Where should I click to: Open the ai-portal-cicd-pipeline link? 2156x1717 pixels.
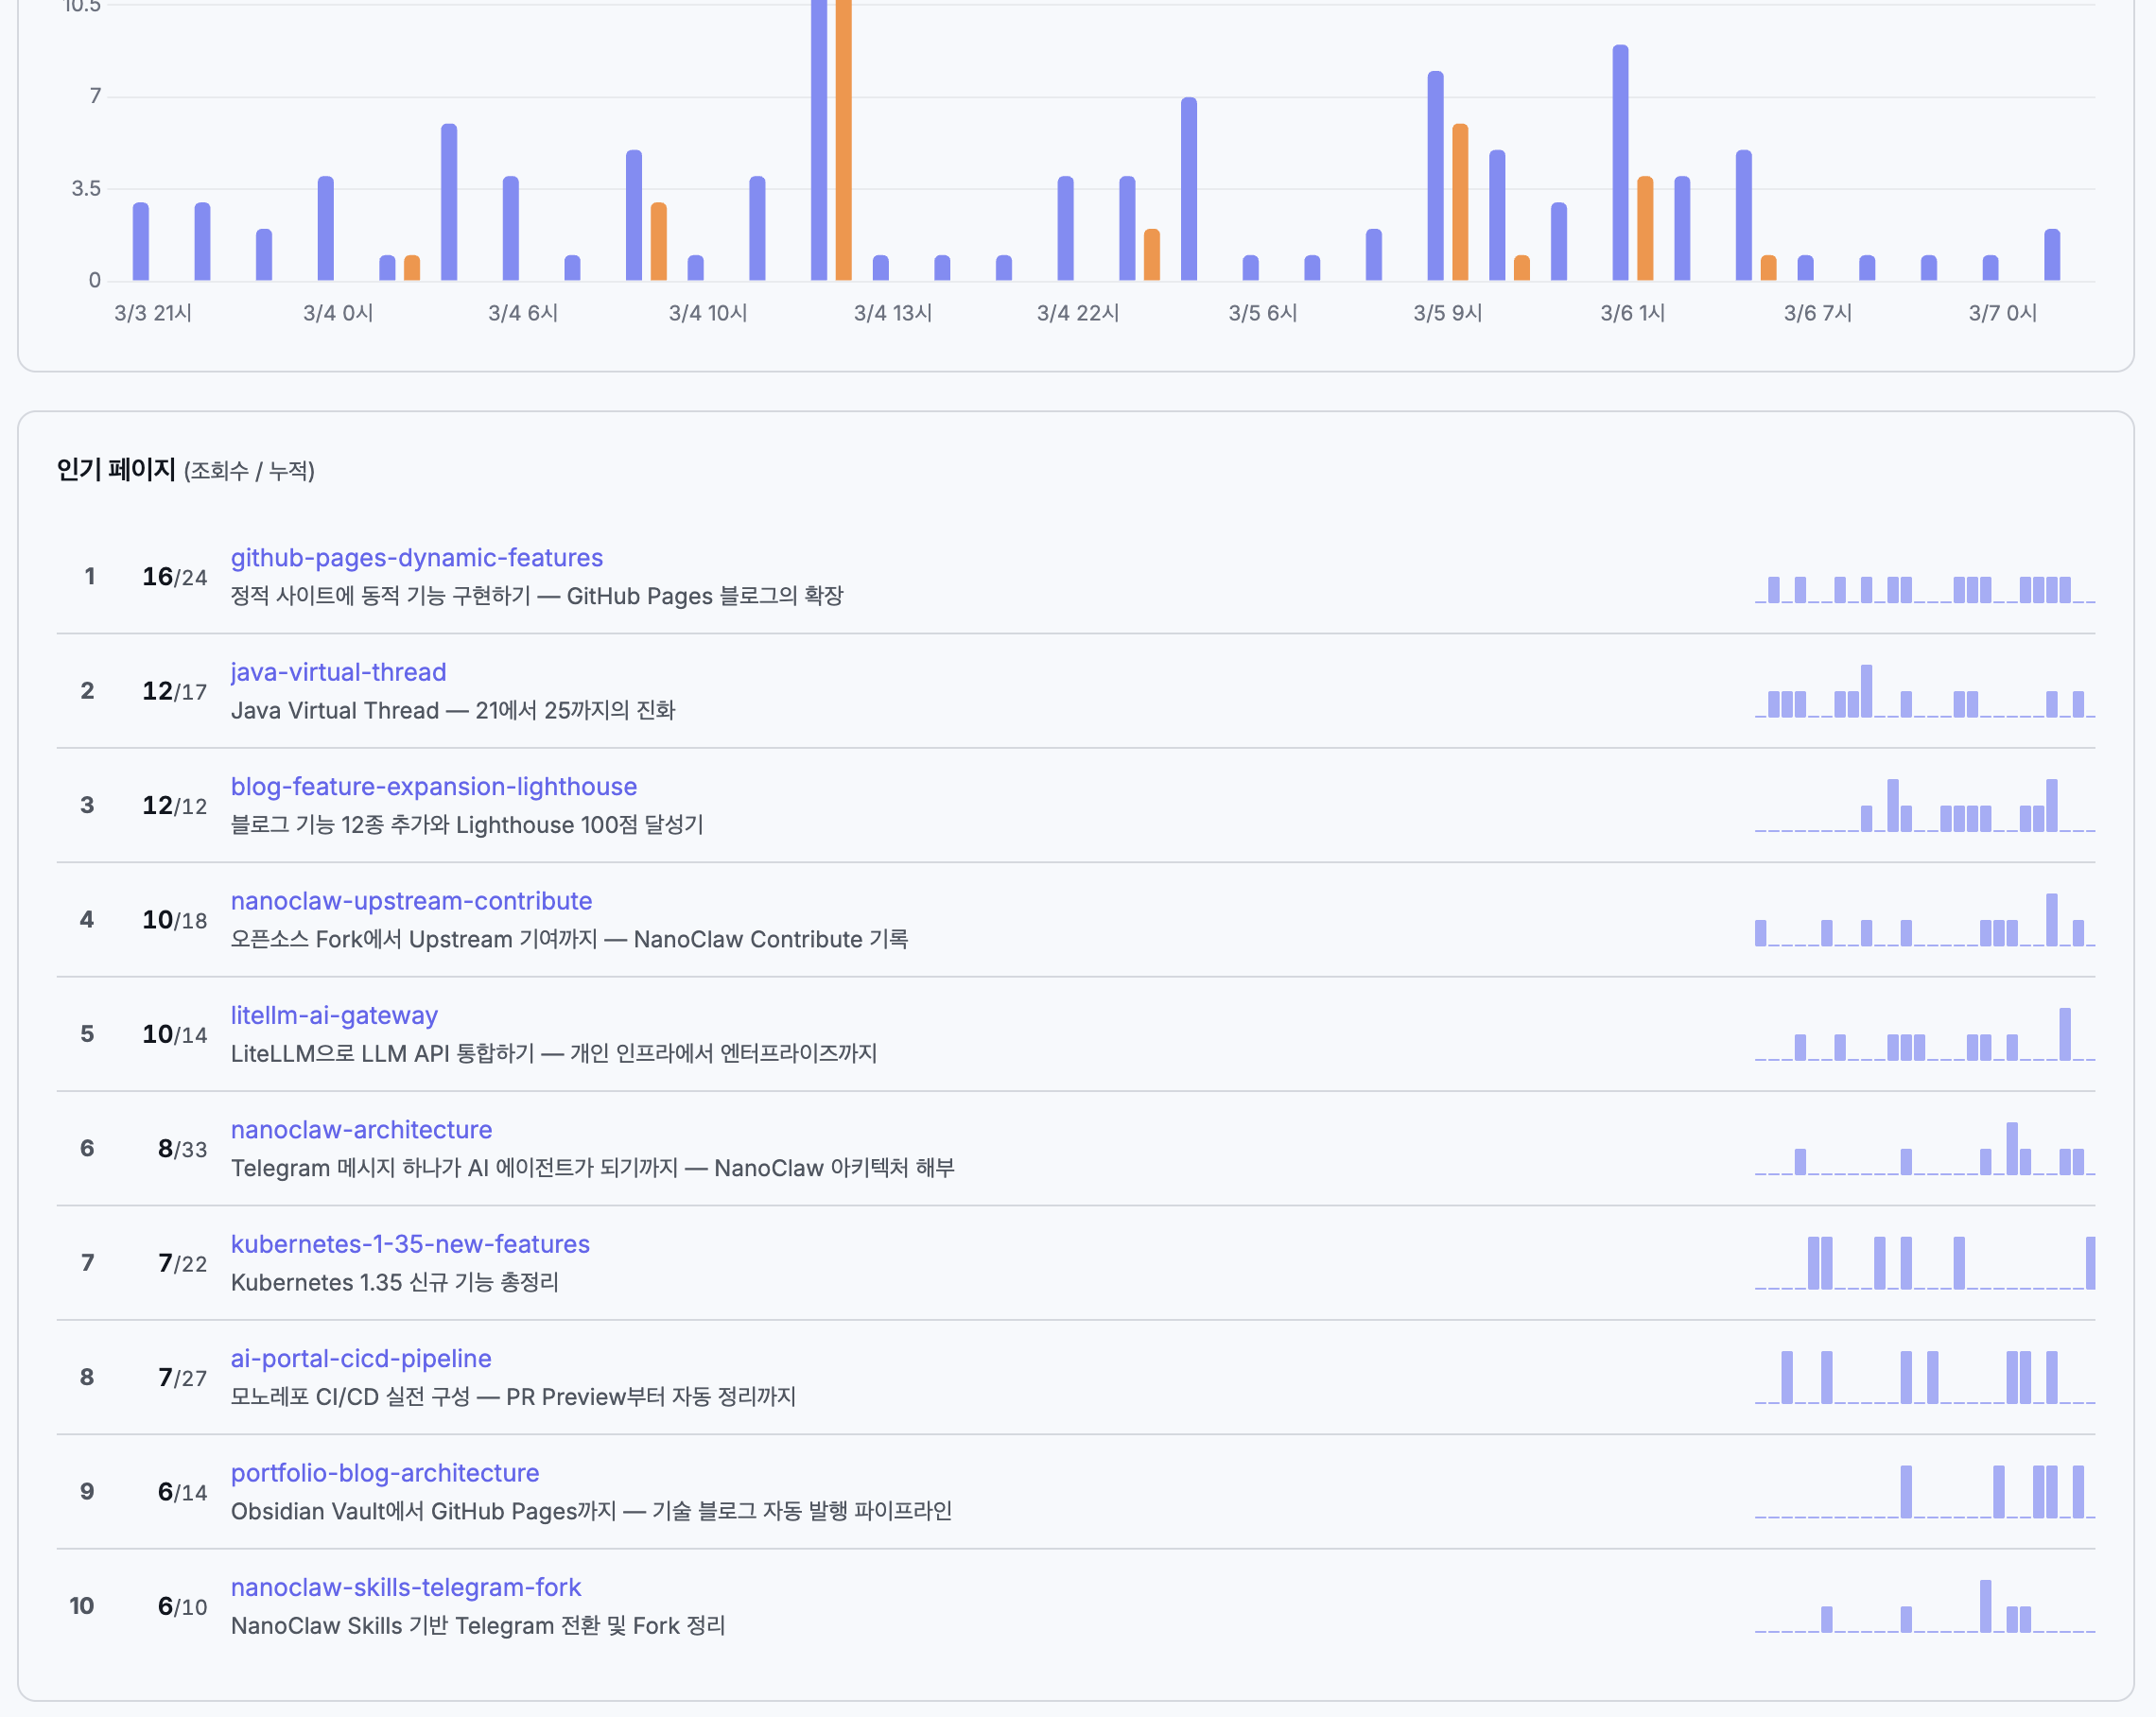[361, 1358]
